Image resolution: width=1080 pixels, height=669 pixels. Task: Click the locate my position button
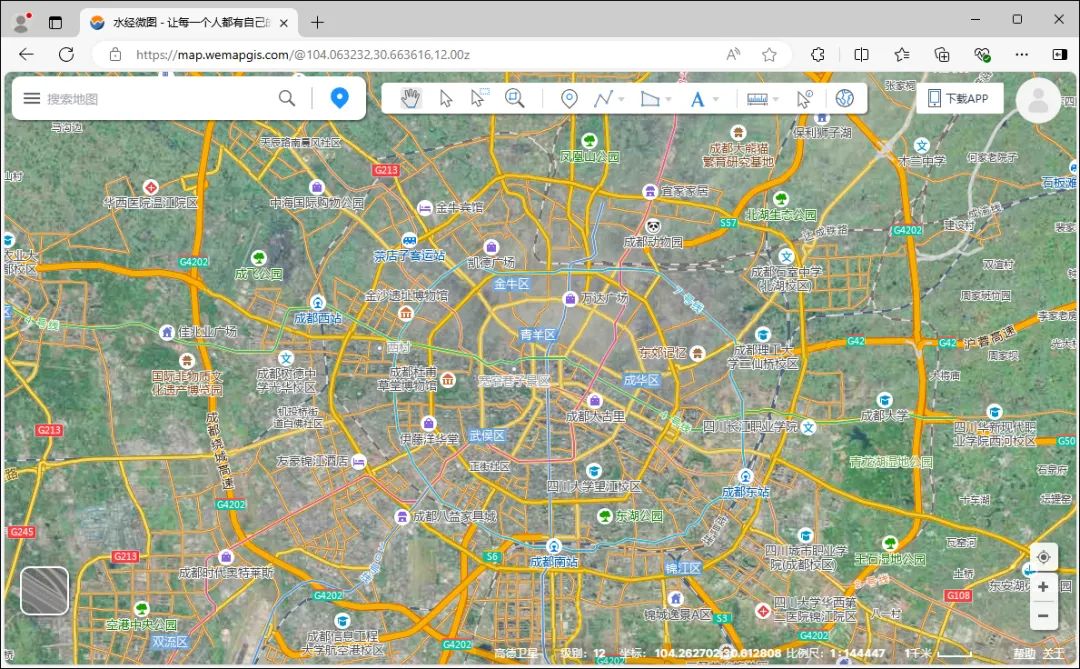click(x=1043, y=557)
